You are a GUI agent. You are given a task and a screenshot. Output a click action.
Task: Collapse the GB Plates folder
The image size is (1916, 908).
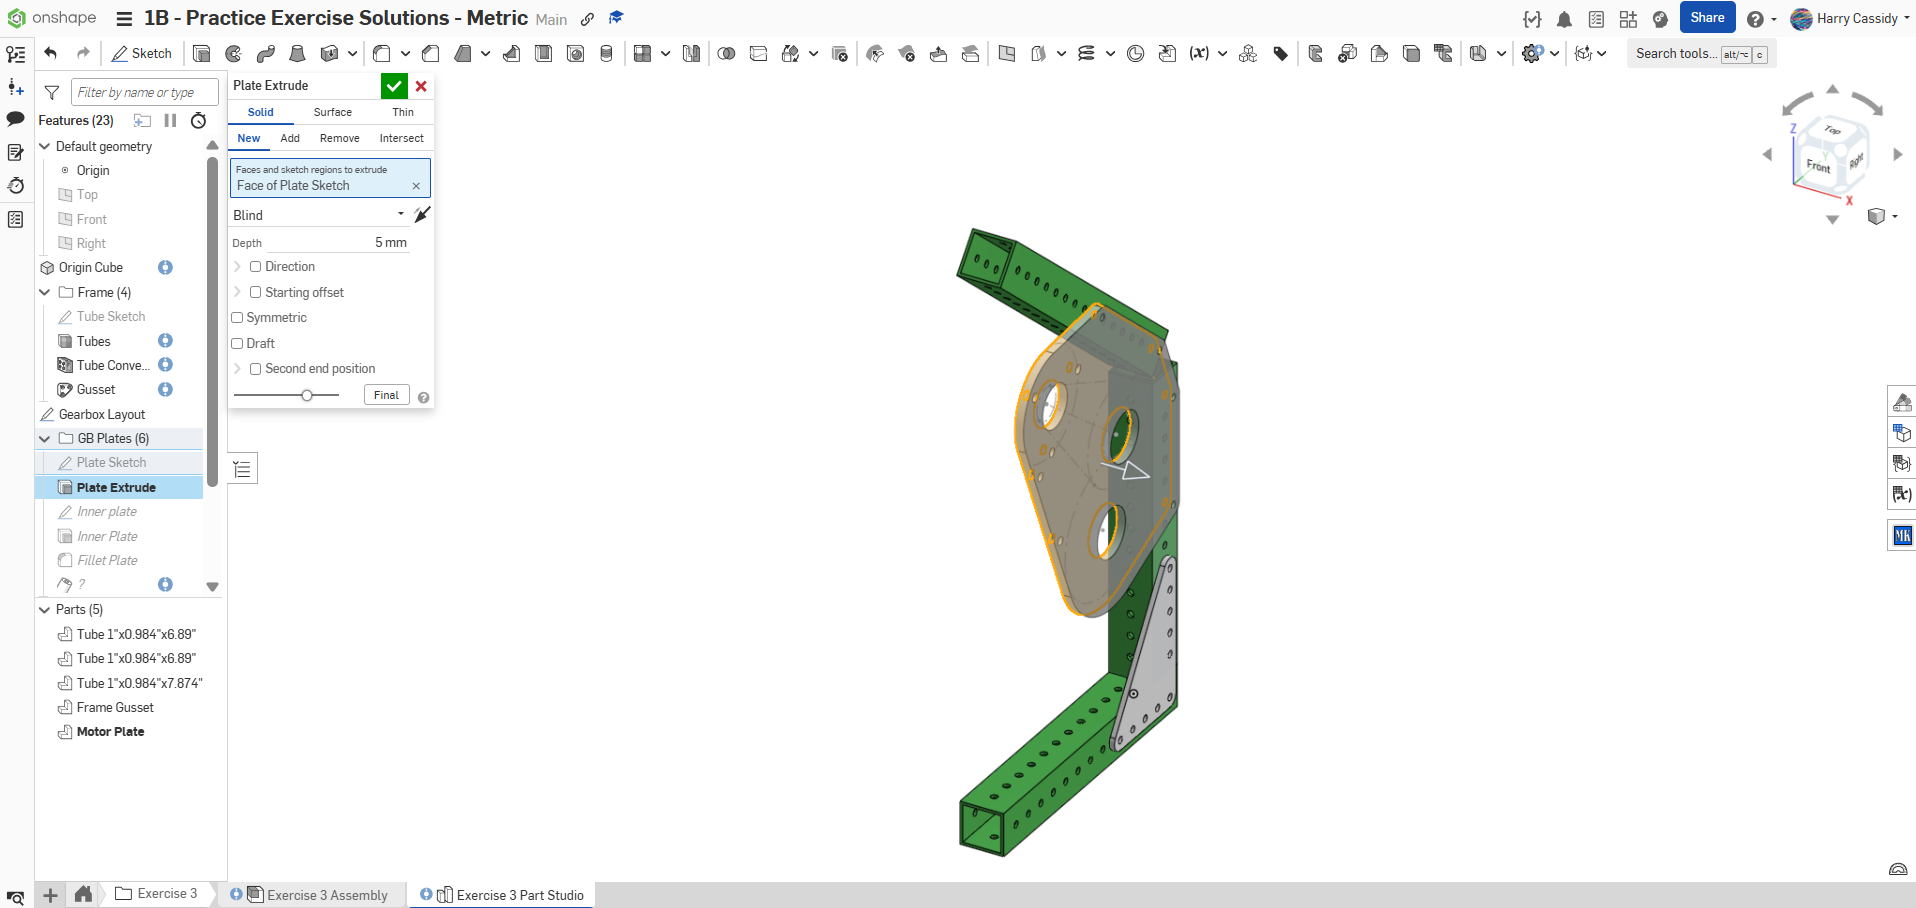coord(44,439)
